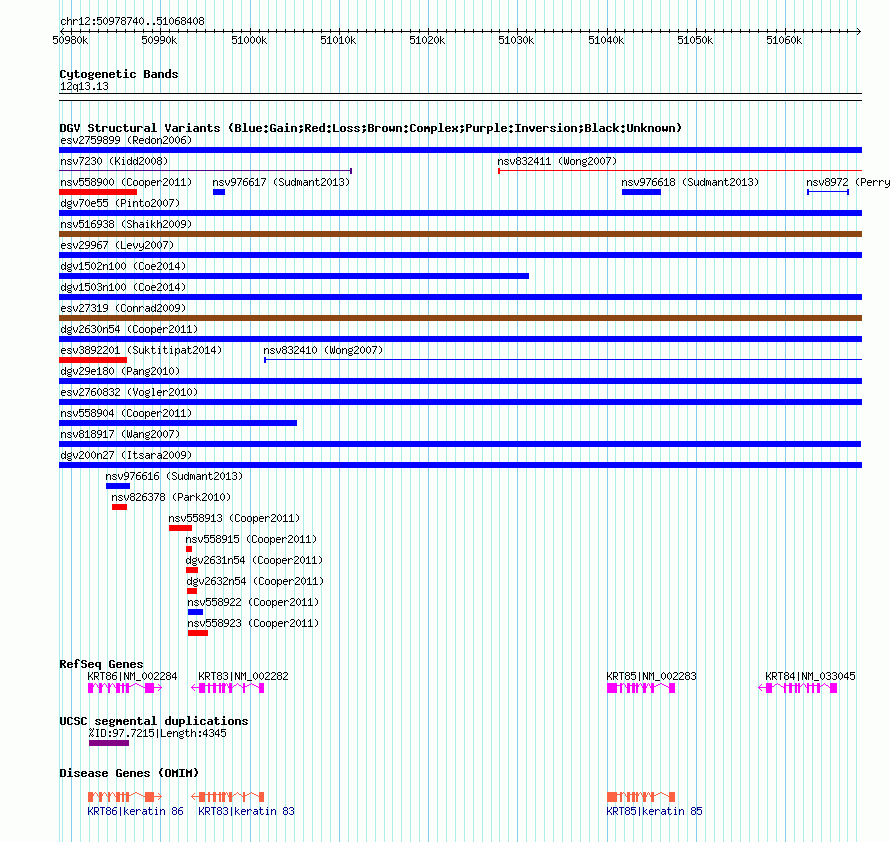Click the nsv818917 (Wang2007) label

(x=120, y=434)
